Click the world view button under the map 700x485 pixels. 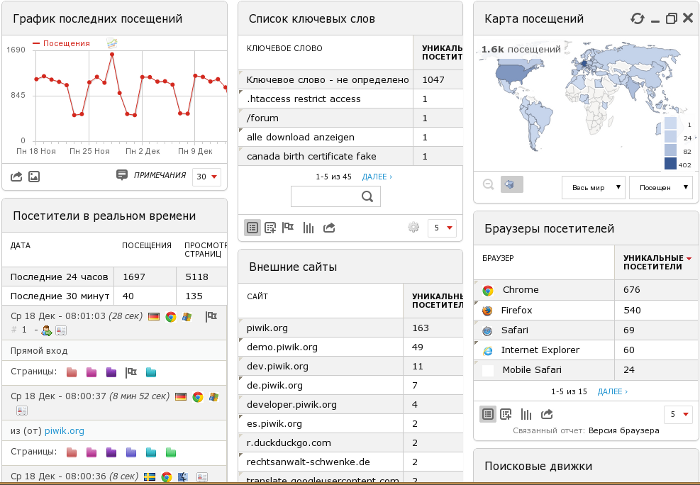(x=512, y=184)
